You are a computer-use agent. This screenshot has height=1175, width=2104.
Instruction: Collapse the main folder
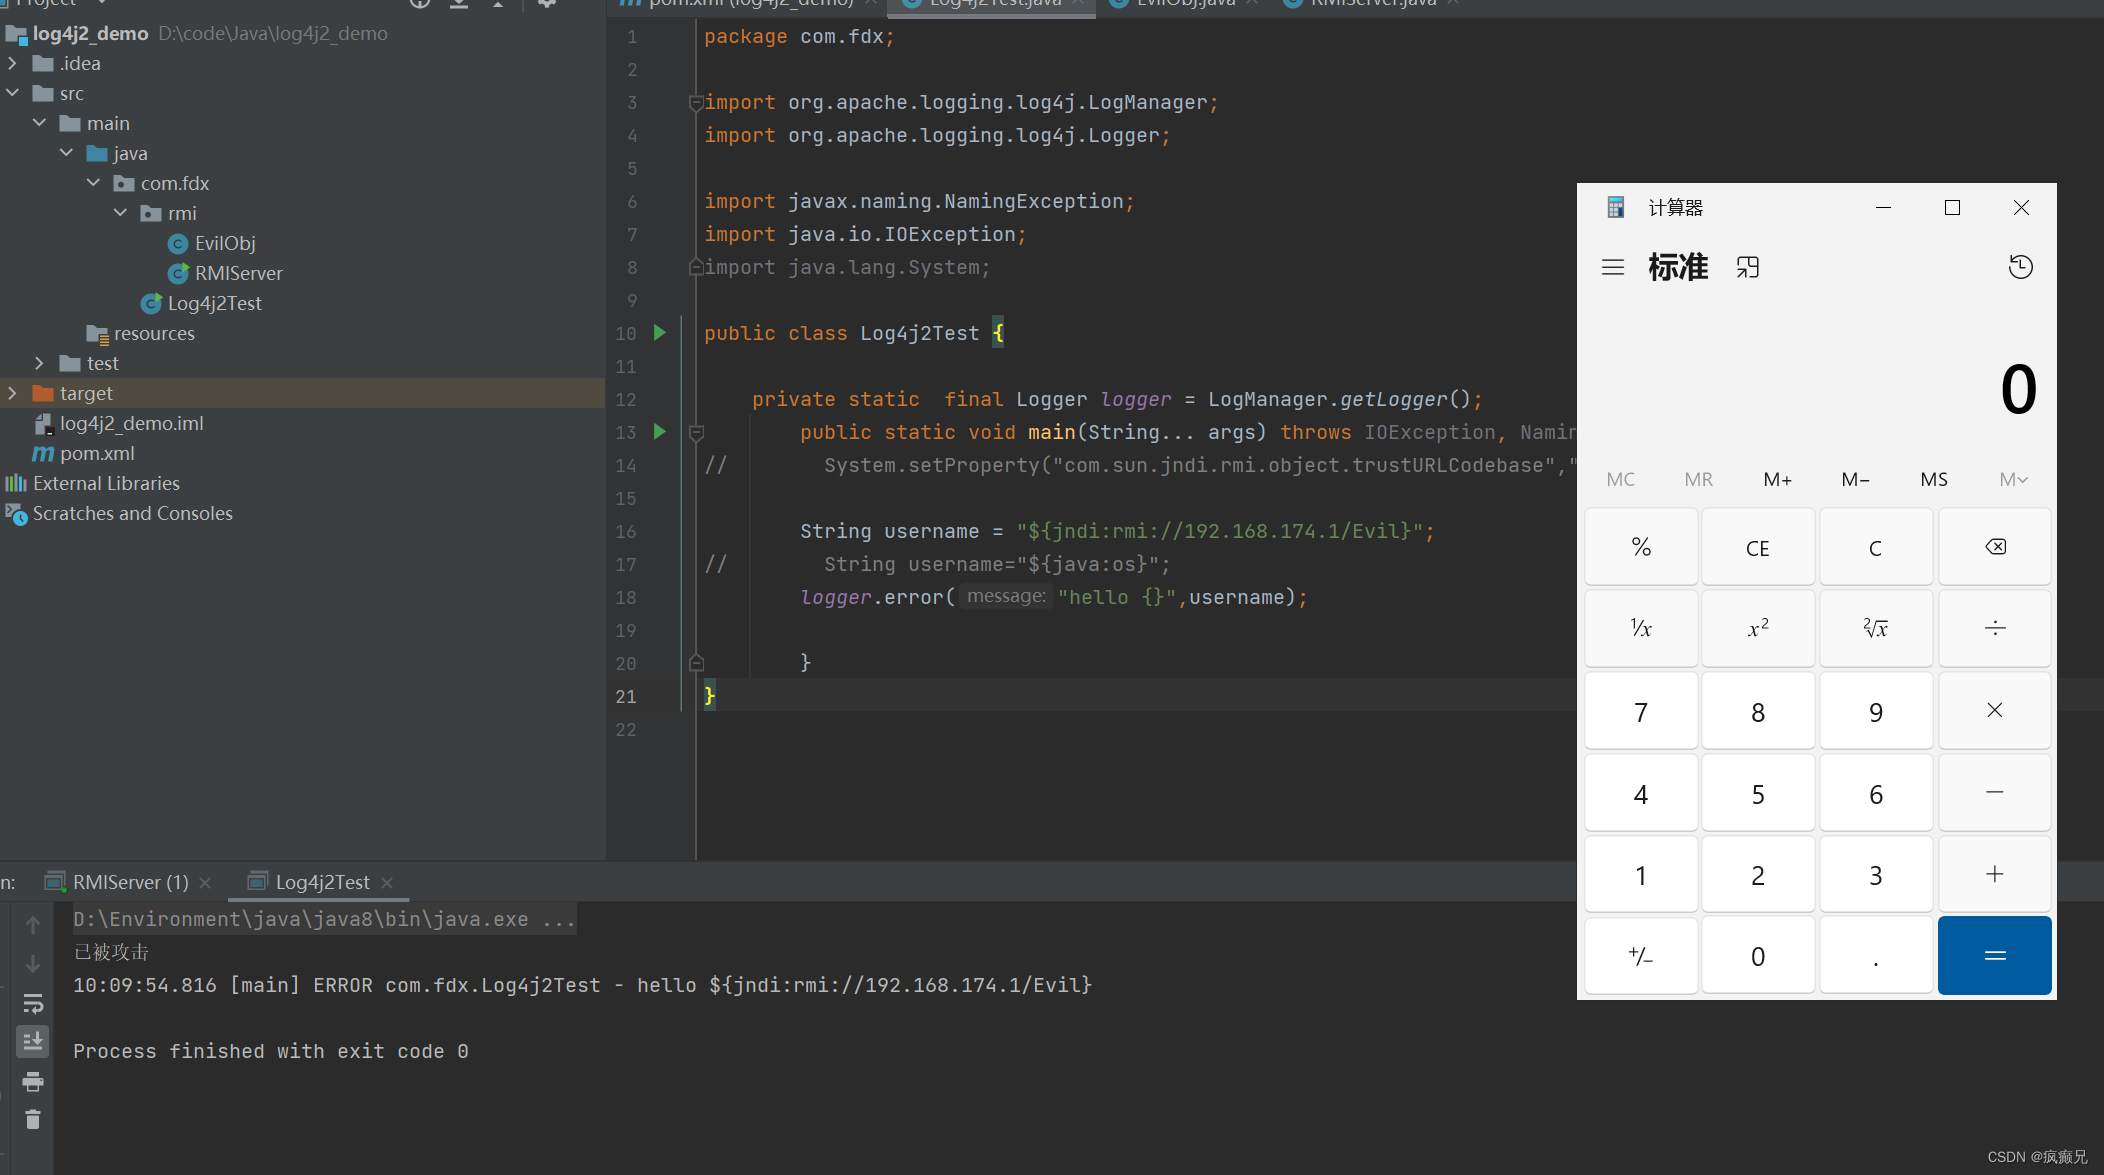(40, 123)
